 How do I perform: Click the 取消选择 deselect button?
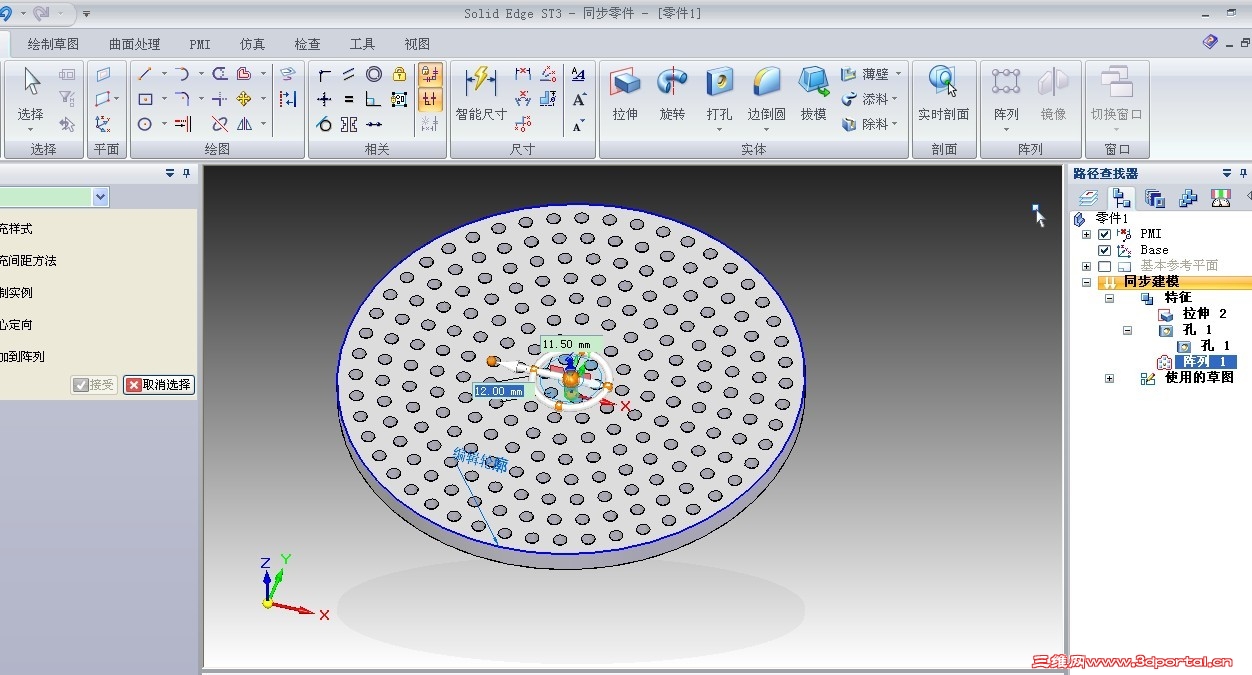tap(159, 385)
